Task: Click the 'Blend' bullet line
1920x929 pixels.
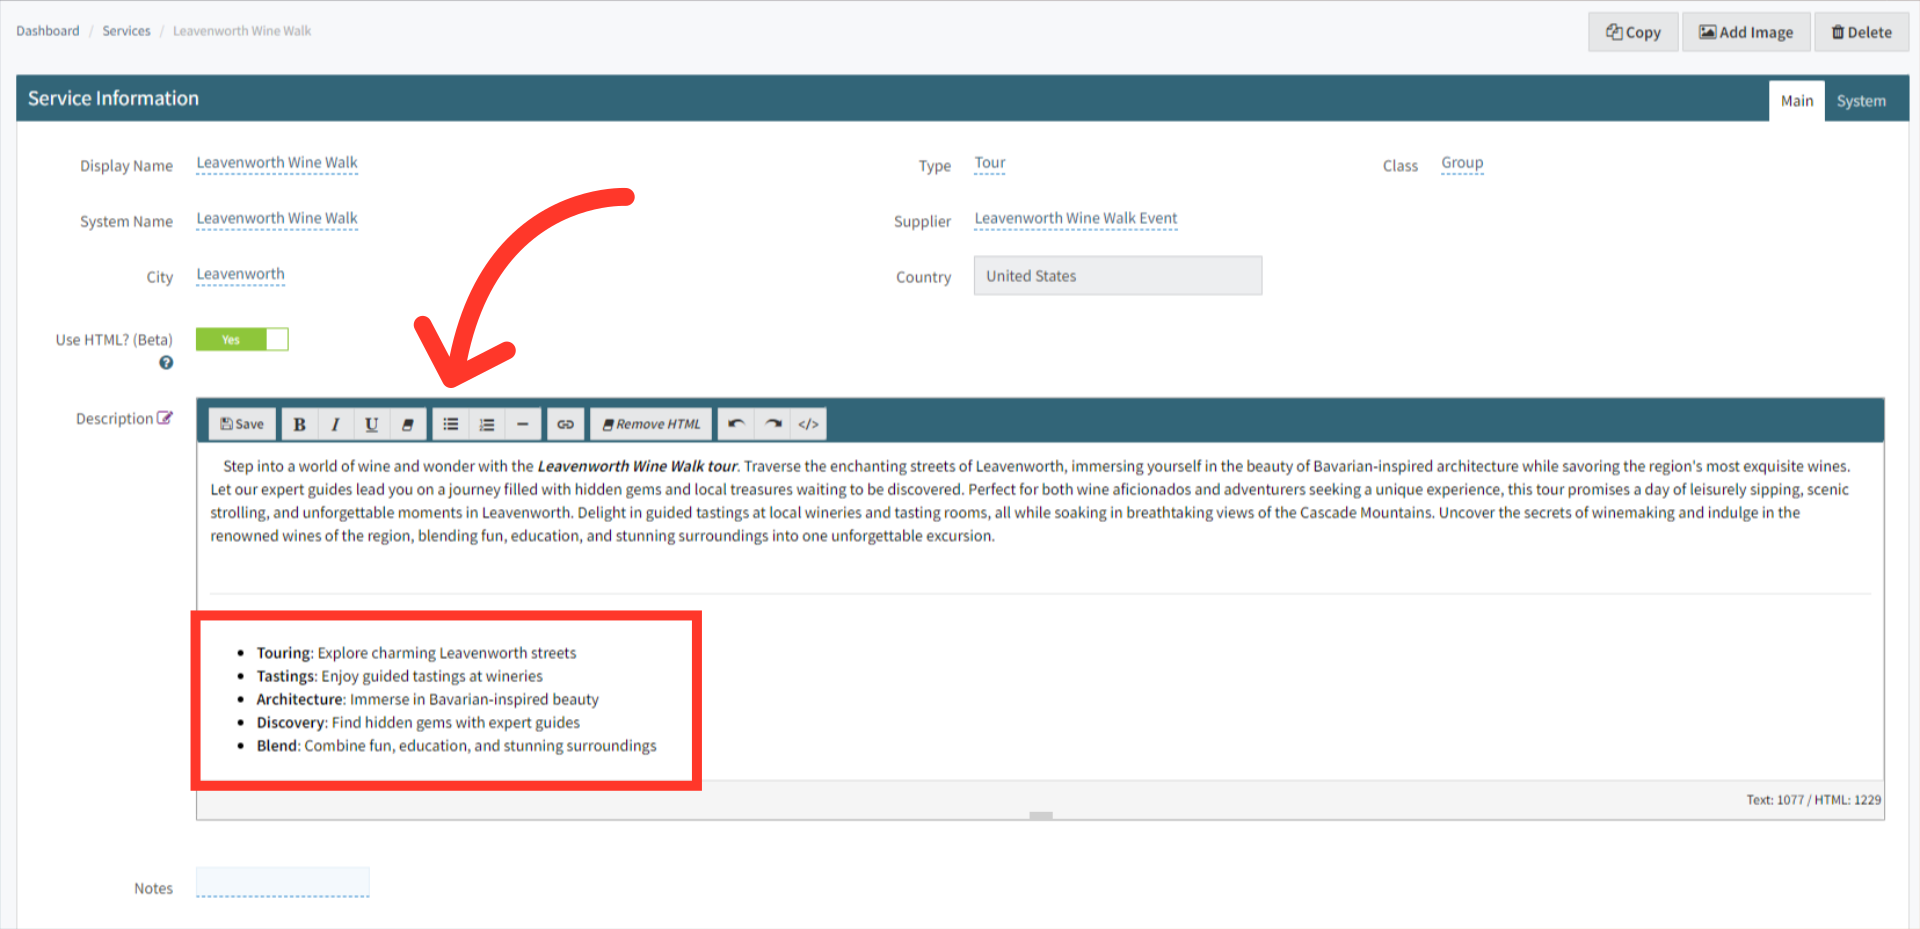Action: (x=457, y=745)
